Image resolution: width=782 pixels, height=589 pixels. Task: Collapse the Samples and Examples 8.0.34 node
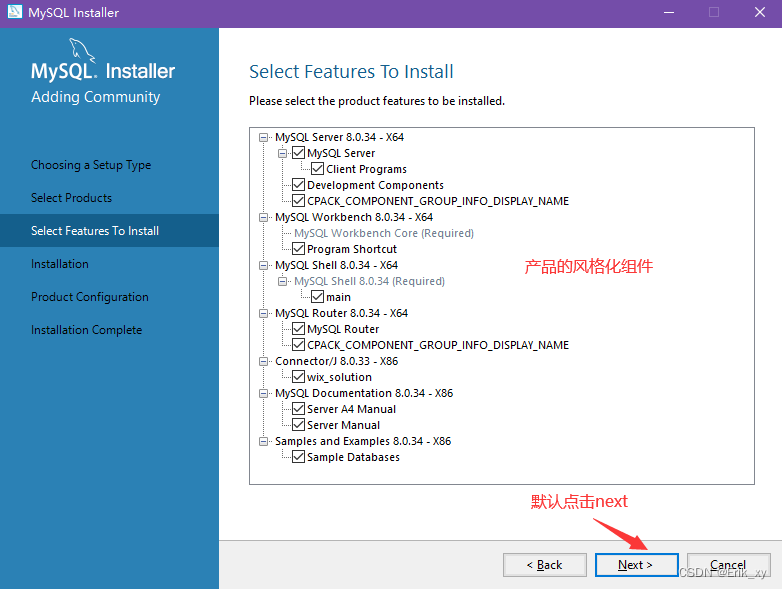coord(263,441)
